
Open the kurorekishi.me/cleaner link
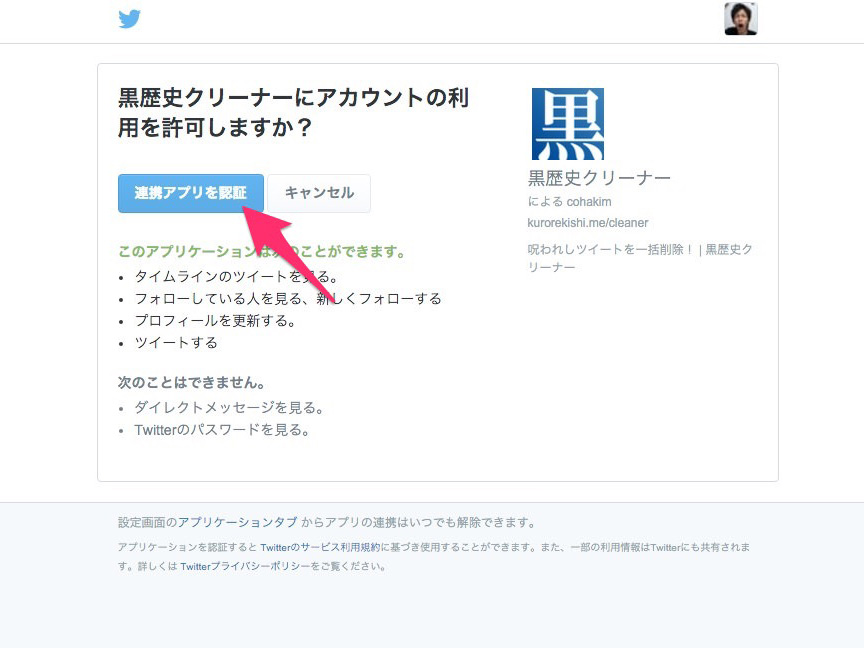(x=587, y=223)
